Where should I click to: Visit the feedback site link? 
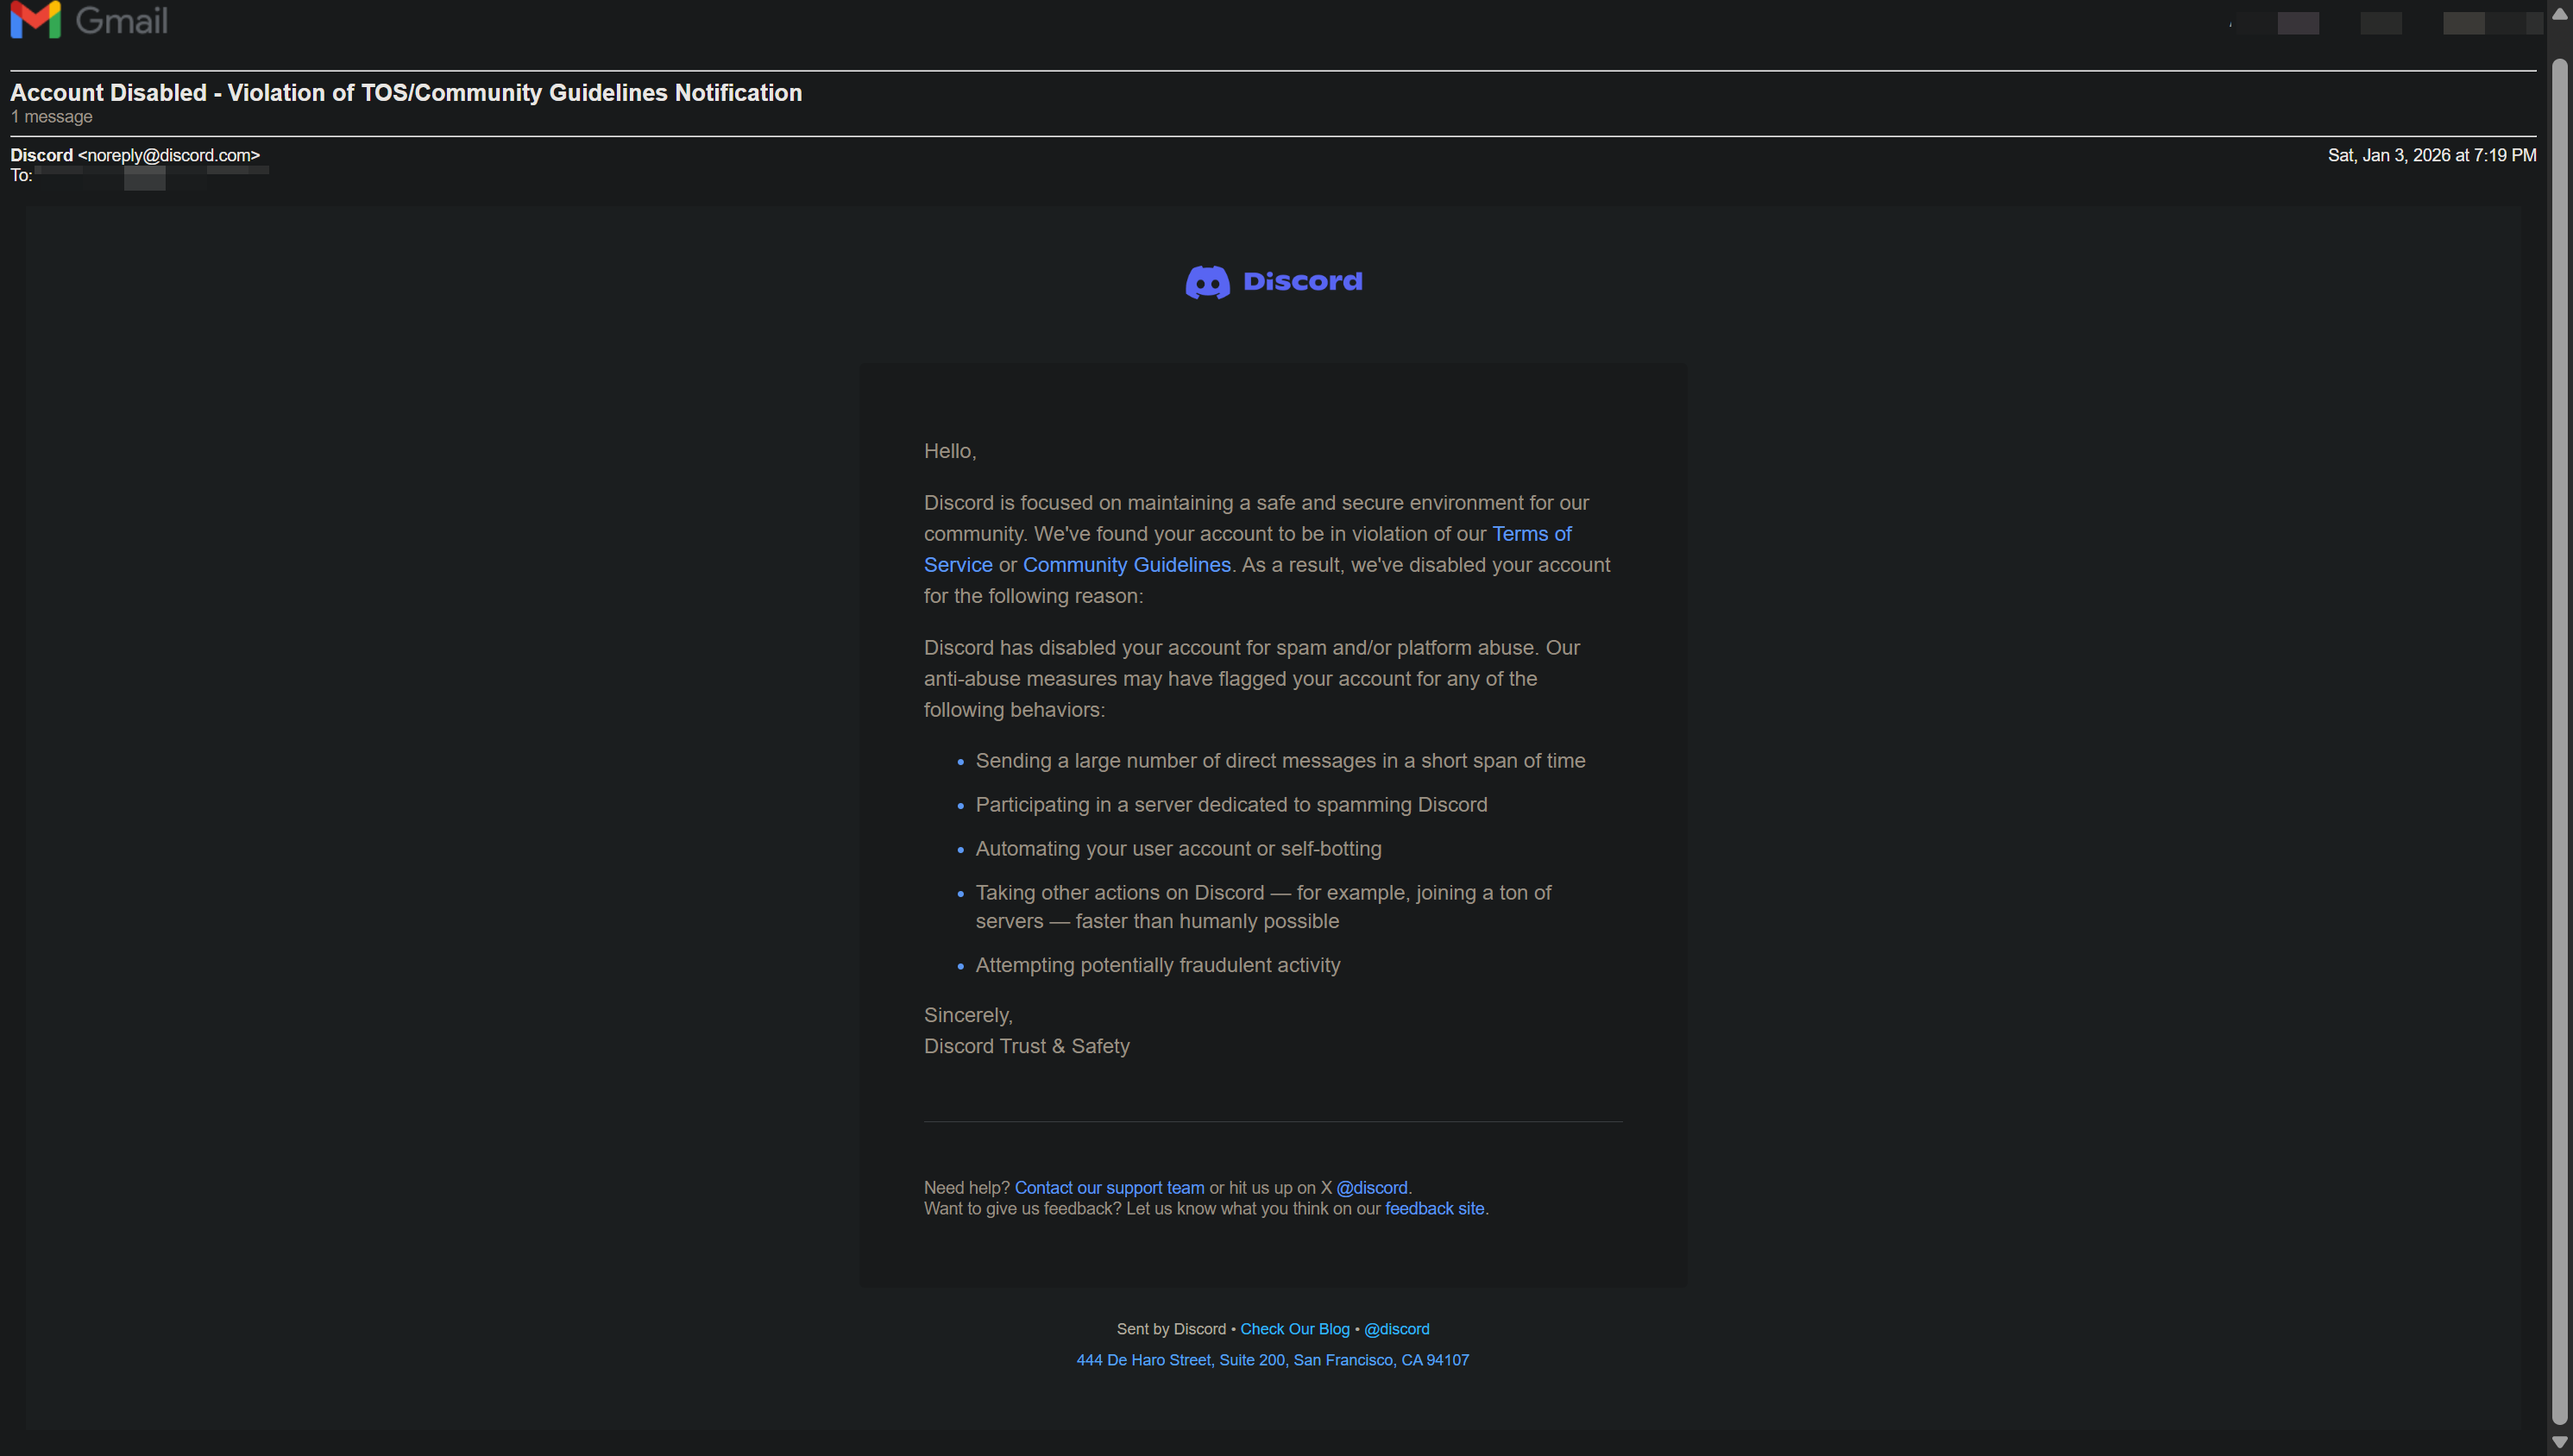tap(1434, 1209)
